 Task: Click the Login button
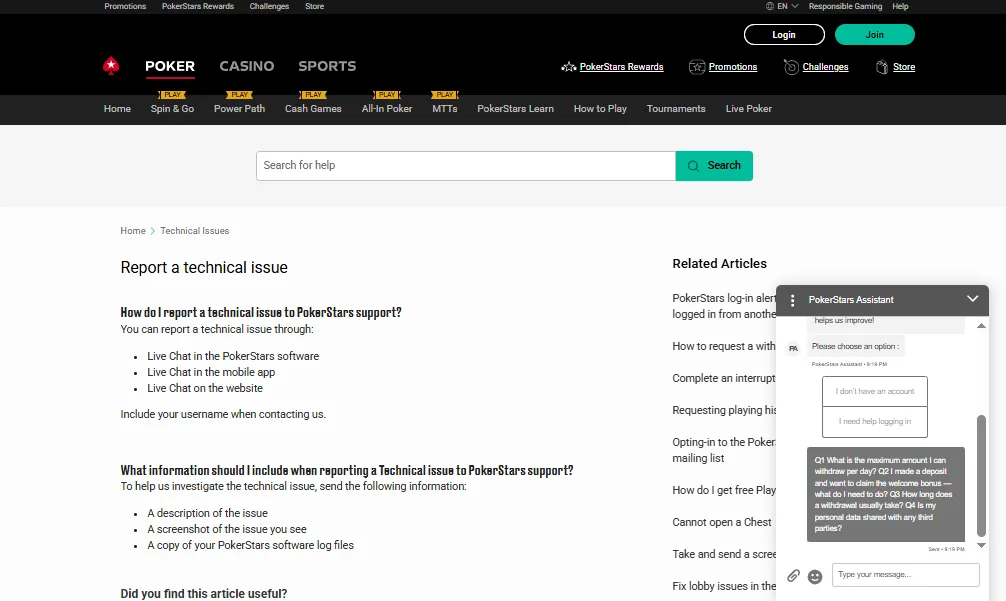[784, 35]
